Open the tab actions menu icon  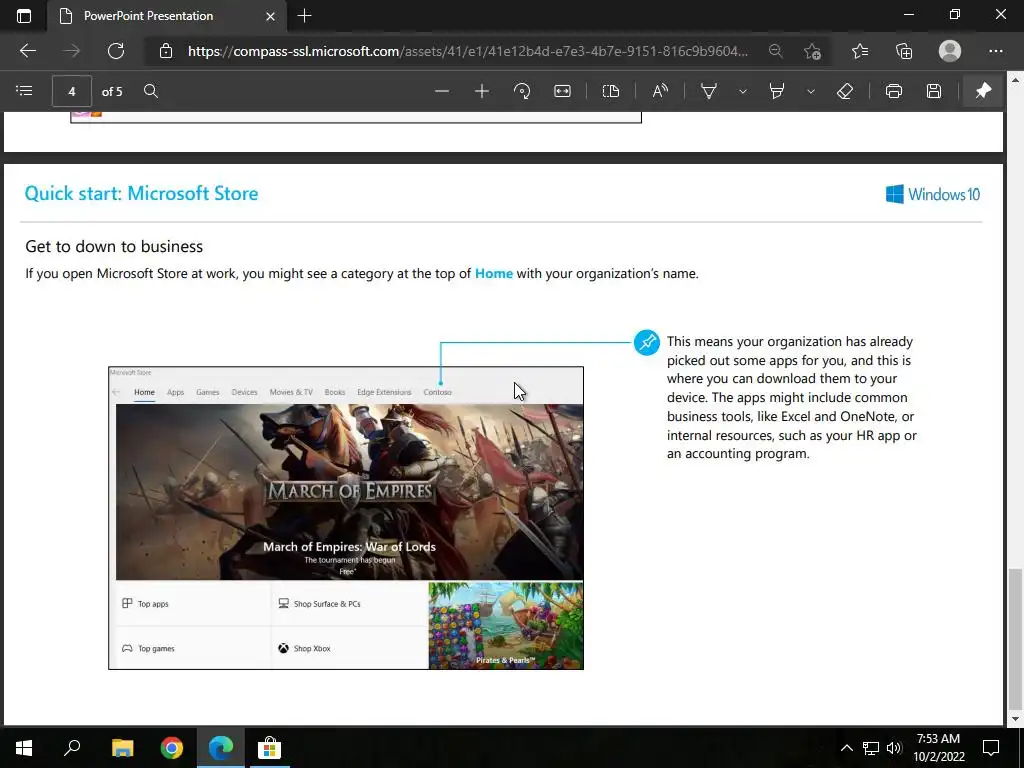(x=24, y=16)
